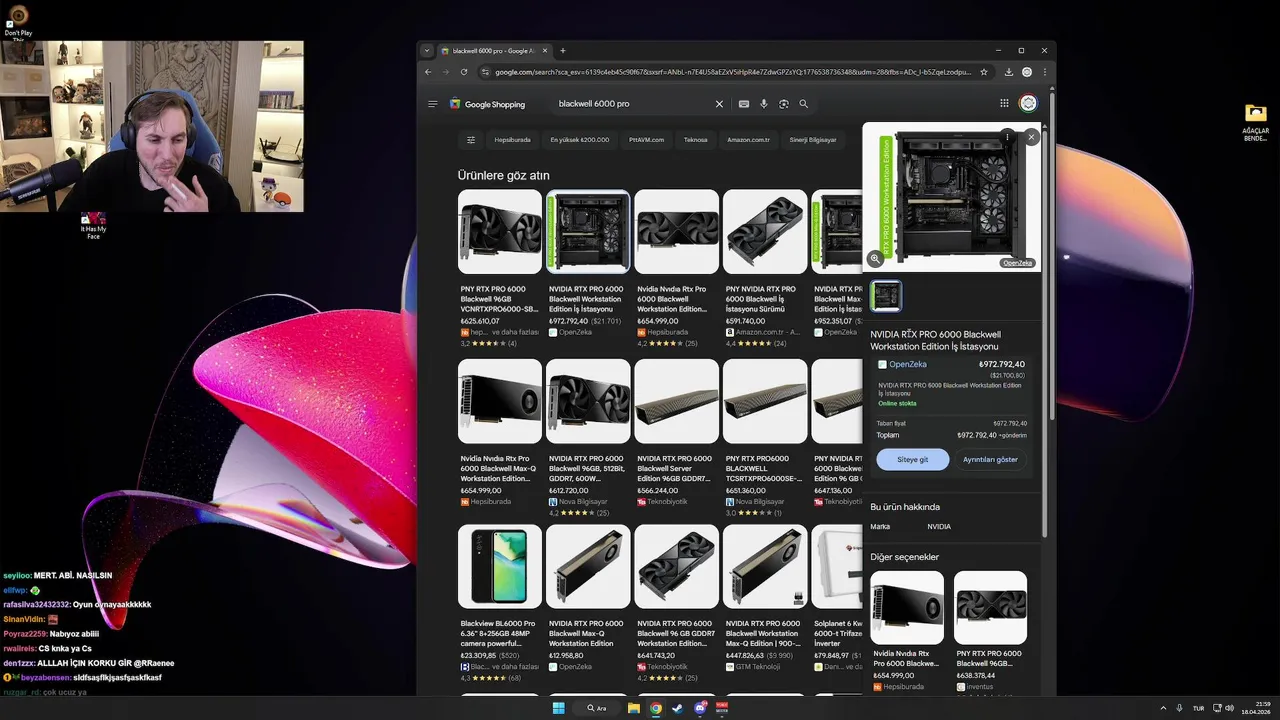Open the Windows Start menu
This screenshot has width=1280, height=720.
(558, 708)
